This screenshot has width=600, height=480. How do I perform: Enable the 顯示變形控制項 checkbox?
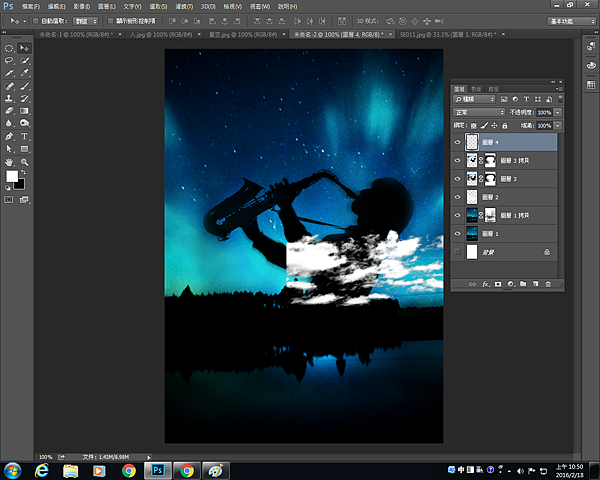coord(110,20)
